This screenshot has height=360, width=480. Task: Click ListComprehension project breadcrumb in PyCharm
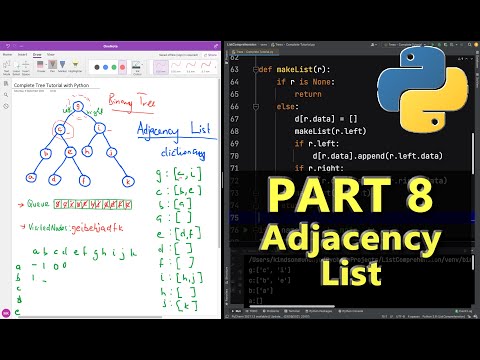tap(242, 44)
